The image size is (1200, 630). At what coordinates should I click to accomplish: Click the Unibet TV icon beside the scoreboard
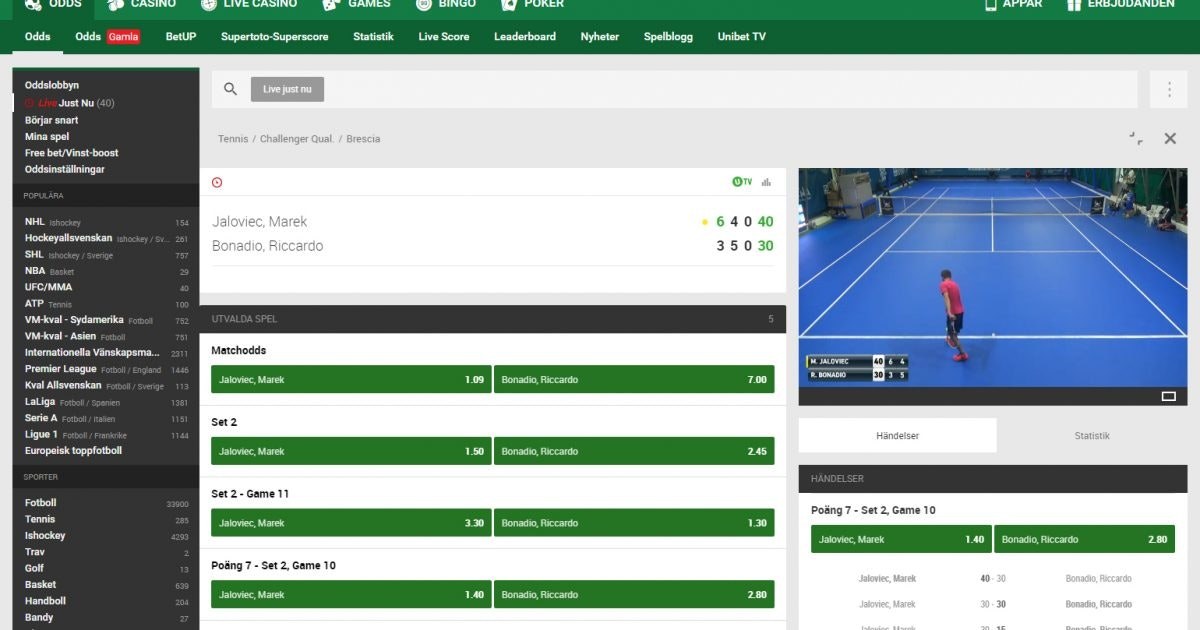(x=741, y=181)
